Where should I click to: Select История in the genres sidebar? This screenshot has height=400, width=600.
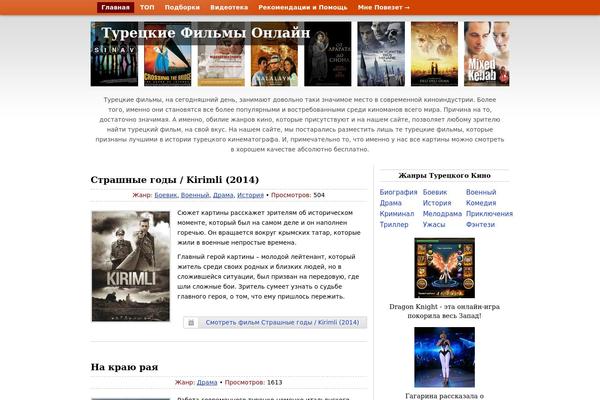(x=437, y=203)
